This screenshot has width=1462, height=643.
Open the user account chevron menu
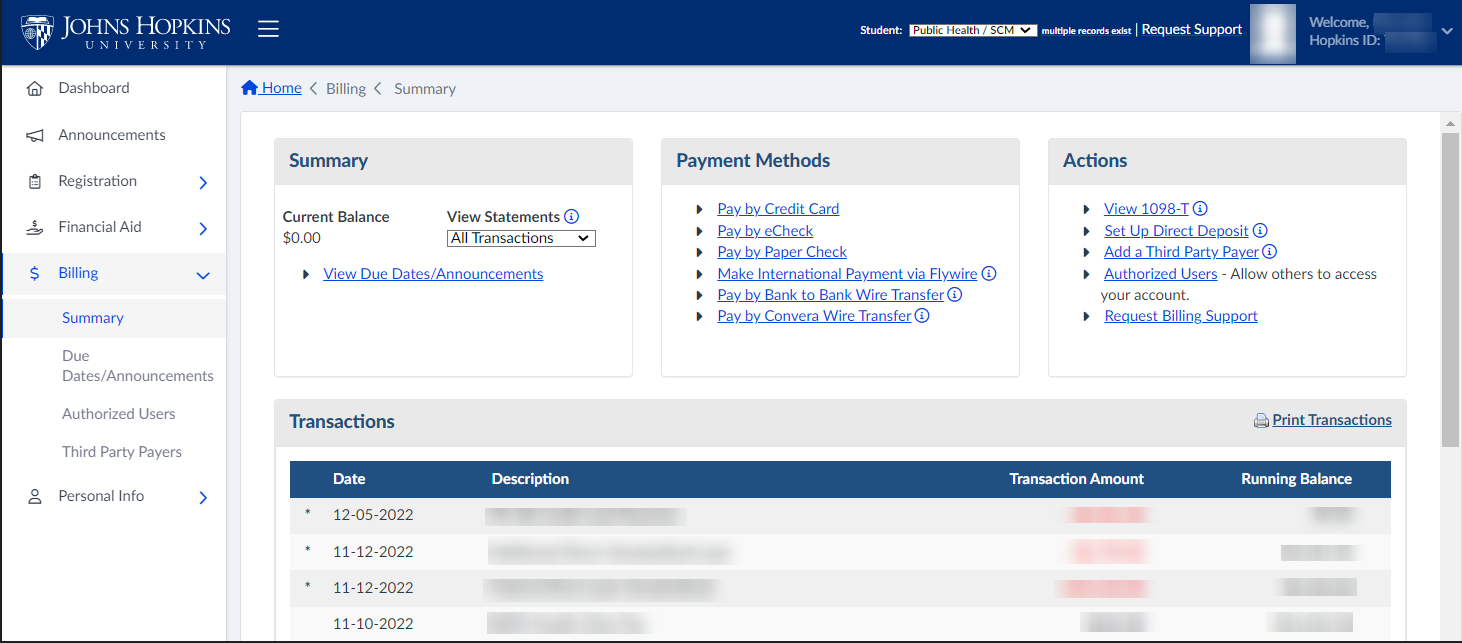pyautogui.click(x=1447, y=31)
